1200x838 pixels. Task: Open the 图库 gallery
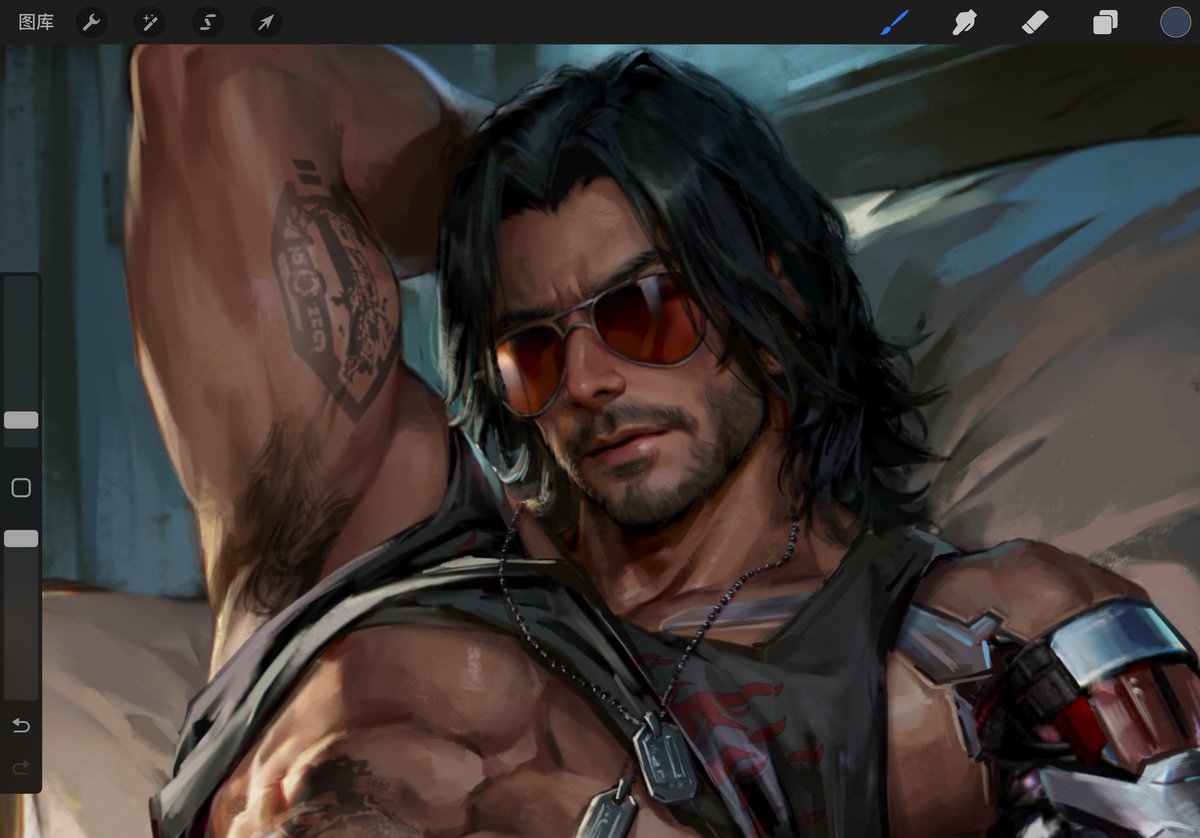click(37, 22)
